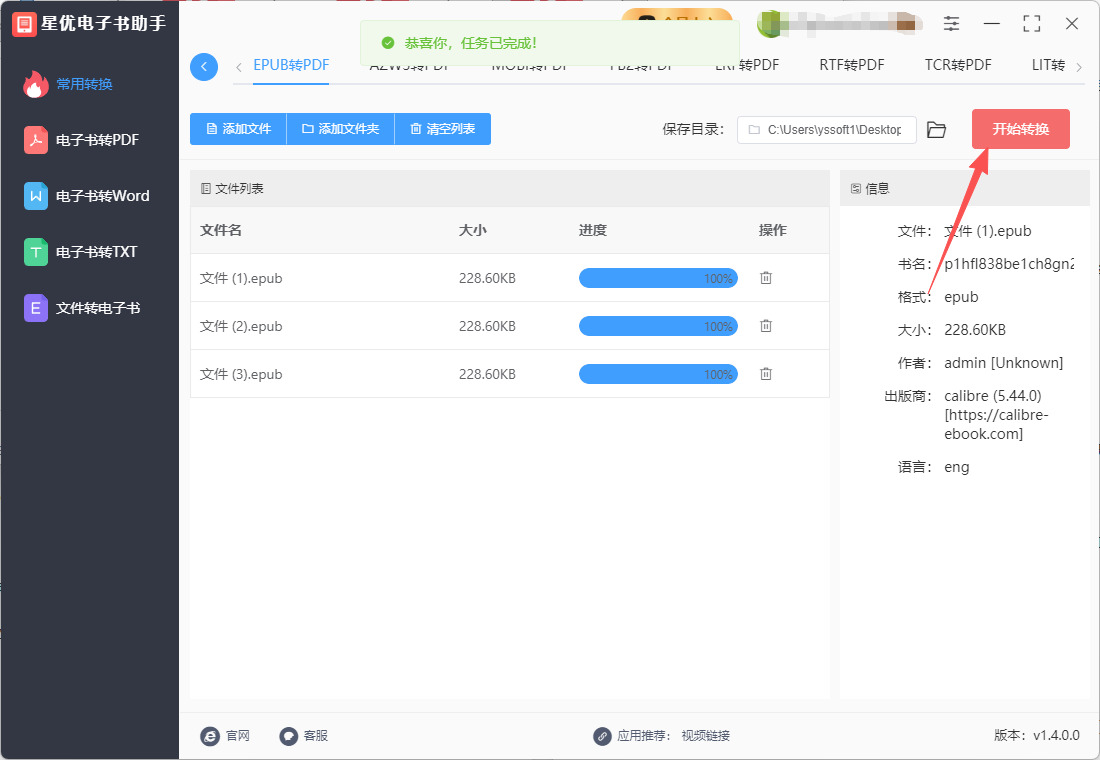
Task: Switch to the RTF转PDF tab
Action: 852,65
